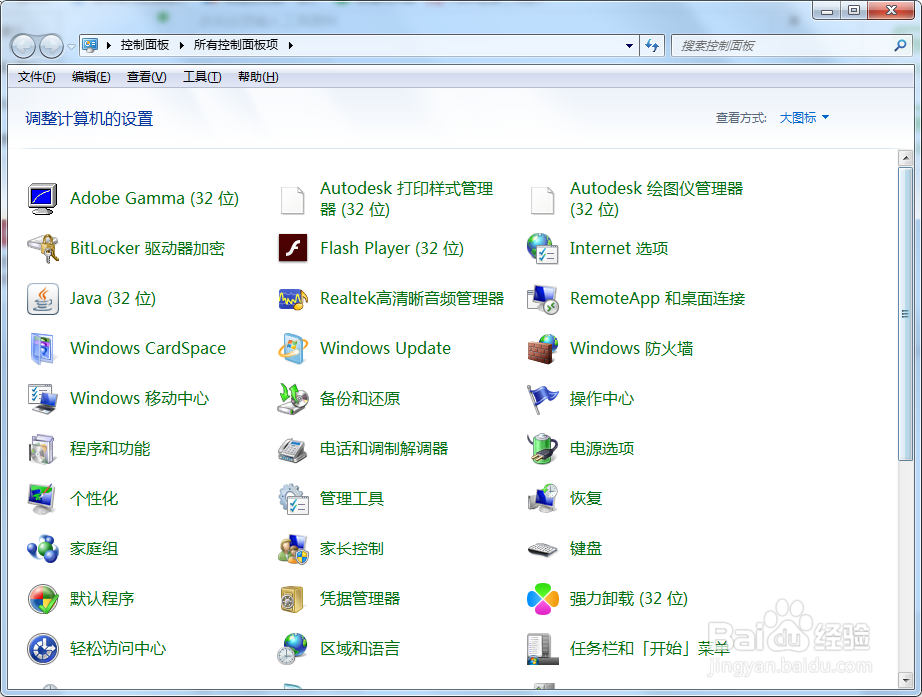
Task: Click the Internet 选项 text label
Action: (x=619, y=248)
